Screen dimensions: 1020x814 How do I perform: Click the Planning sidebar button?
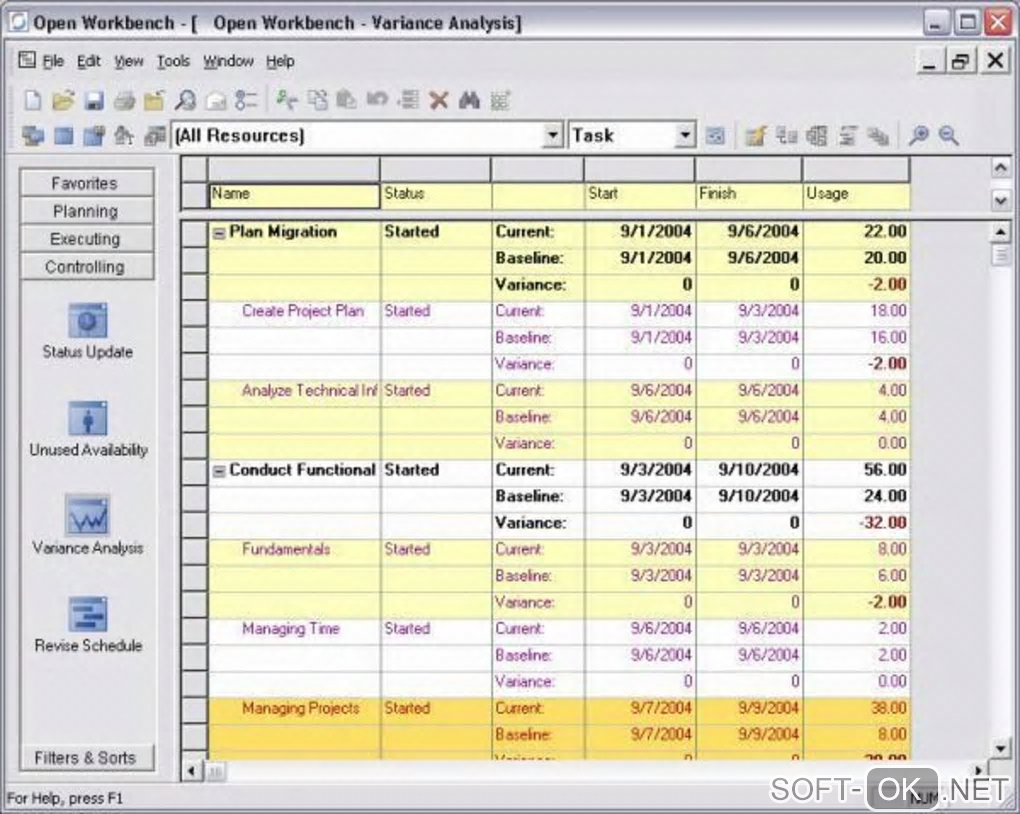[87, 211]
